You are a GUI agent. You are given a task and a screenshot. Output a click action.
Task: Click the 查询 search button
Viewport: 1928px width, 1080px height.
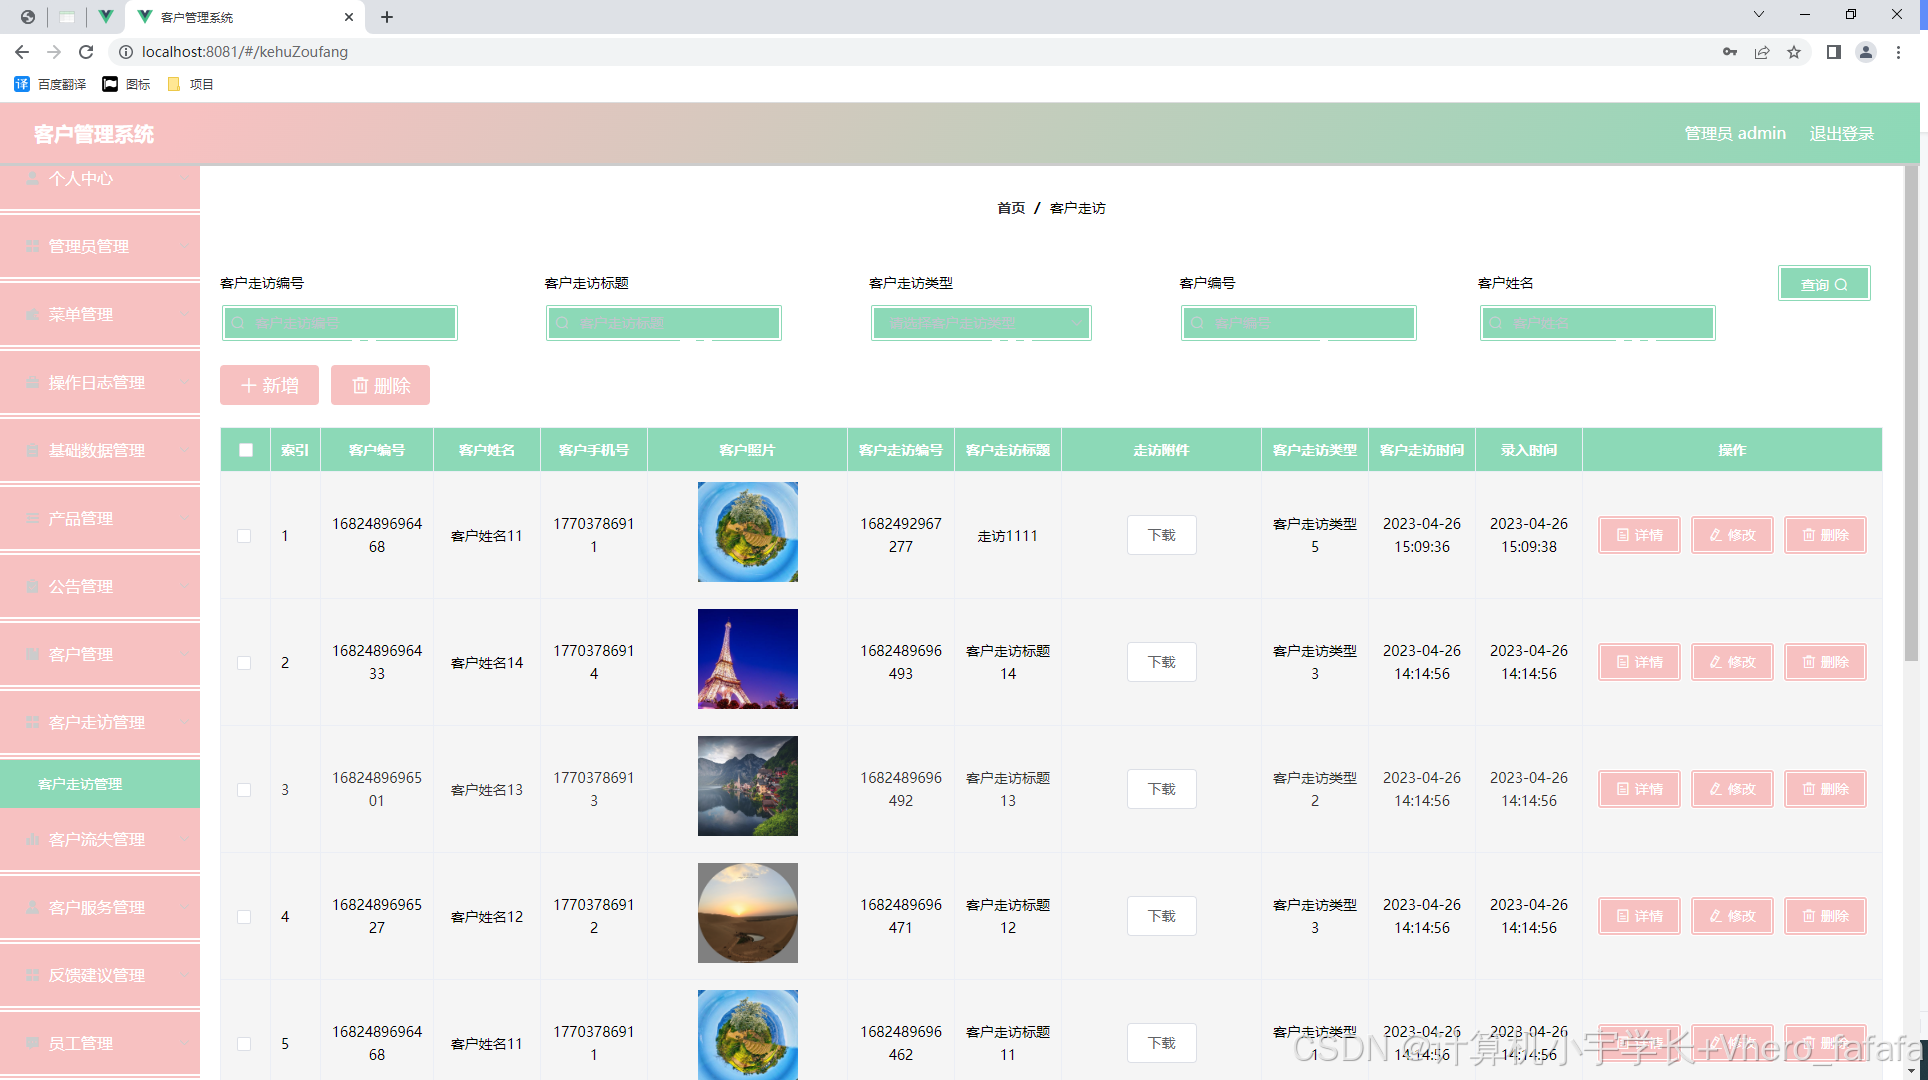tap(1823, 284)
